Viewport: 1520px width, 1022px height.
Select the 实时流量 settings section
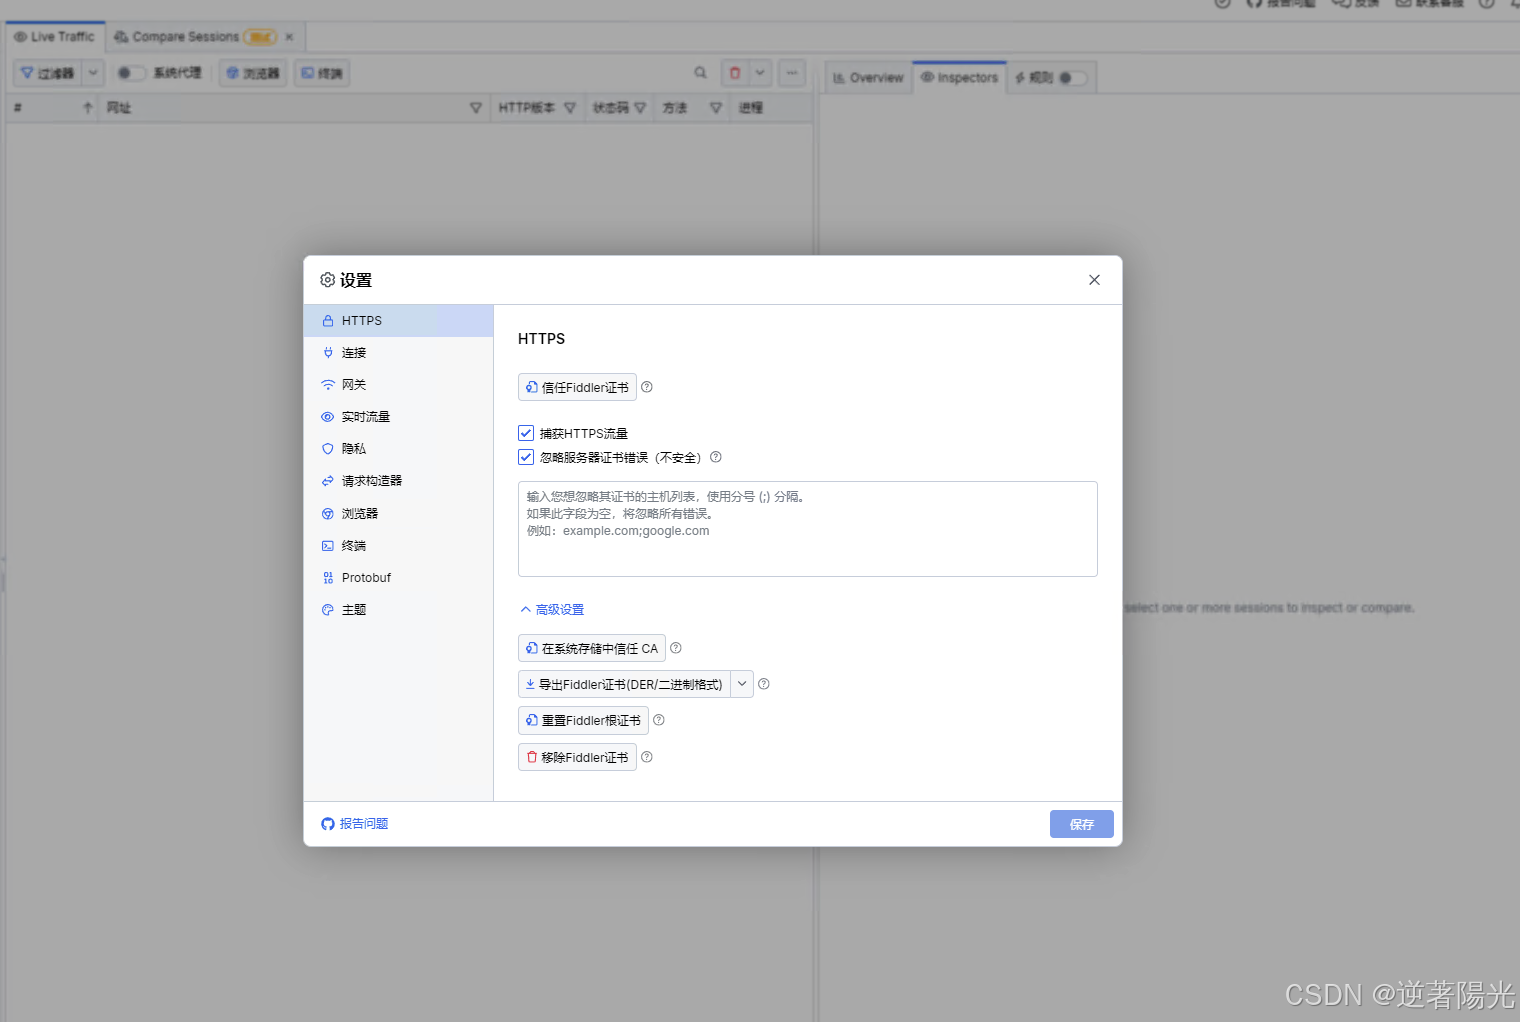pyautogui.click(x=365, y=416)
